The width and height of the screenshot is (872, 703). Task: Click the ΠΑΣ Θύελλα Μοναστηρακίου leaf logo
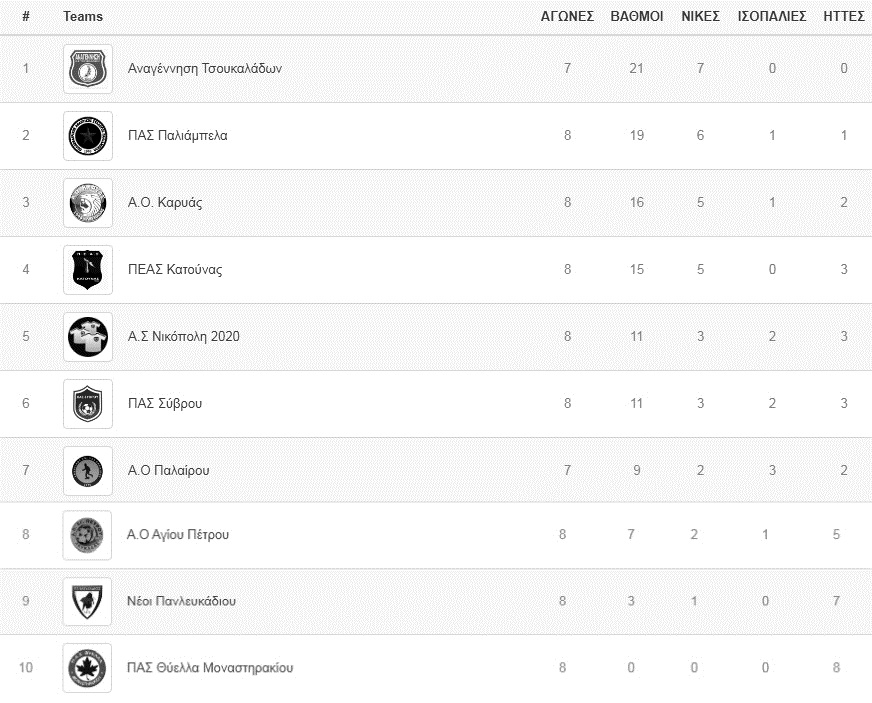click(x=88, y=668)
